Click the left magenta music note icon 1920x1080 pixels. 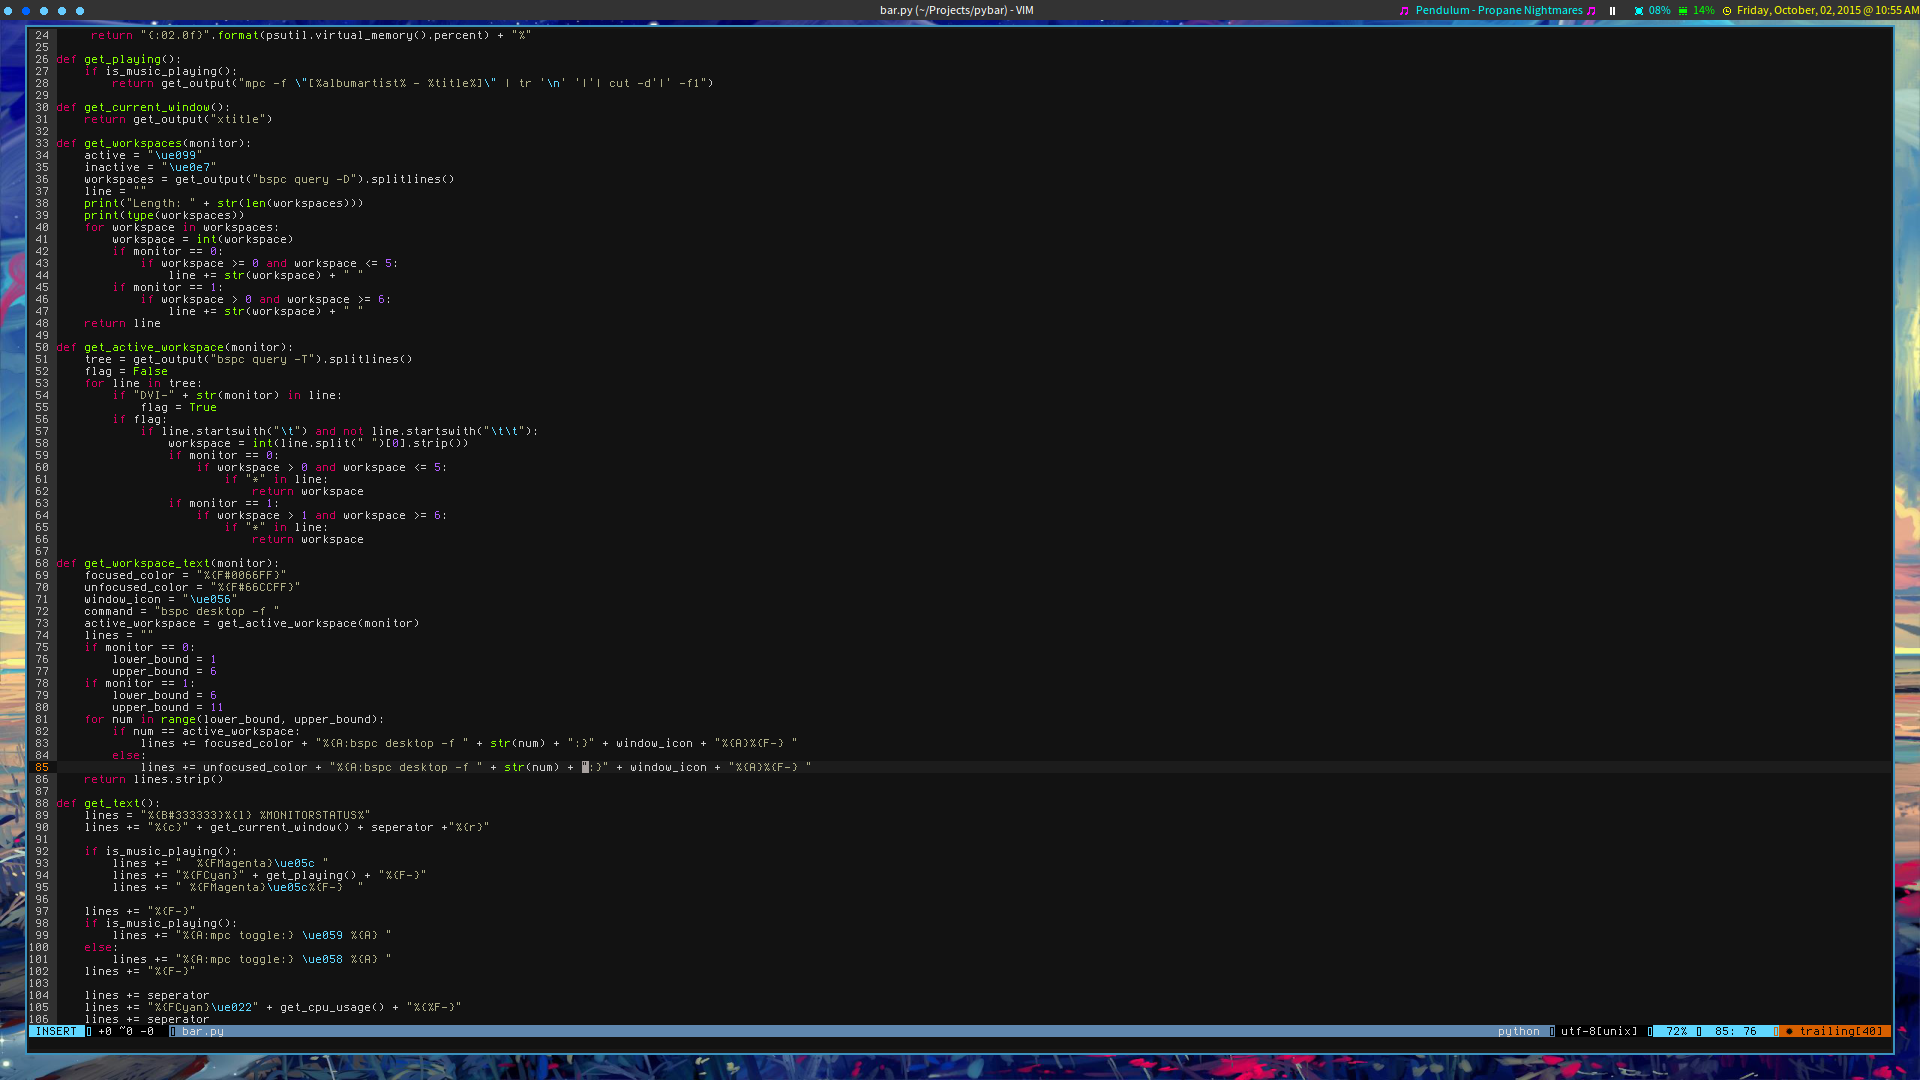[1404, 11]
